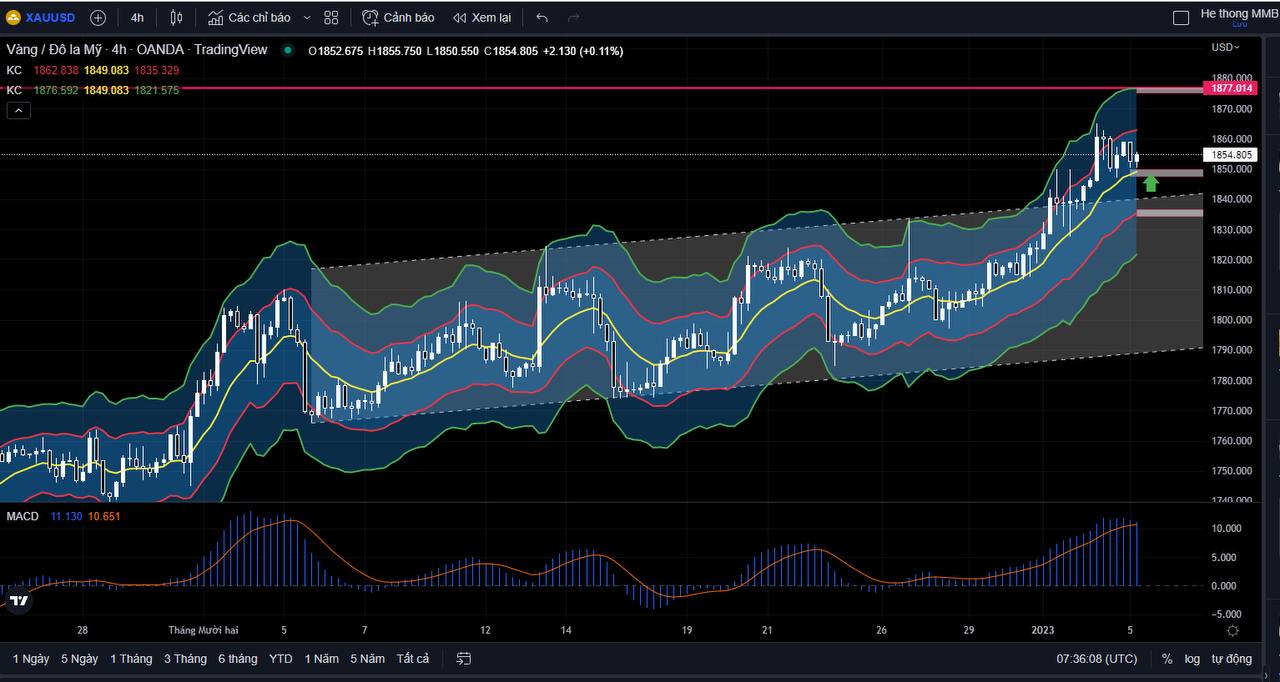Viewport: 1280px width, 682px height.
Task: Open the go-to-date calendar icon
Action: tap(464, 659)
